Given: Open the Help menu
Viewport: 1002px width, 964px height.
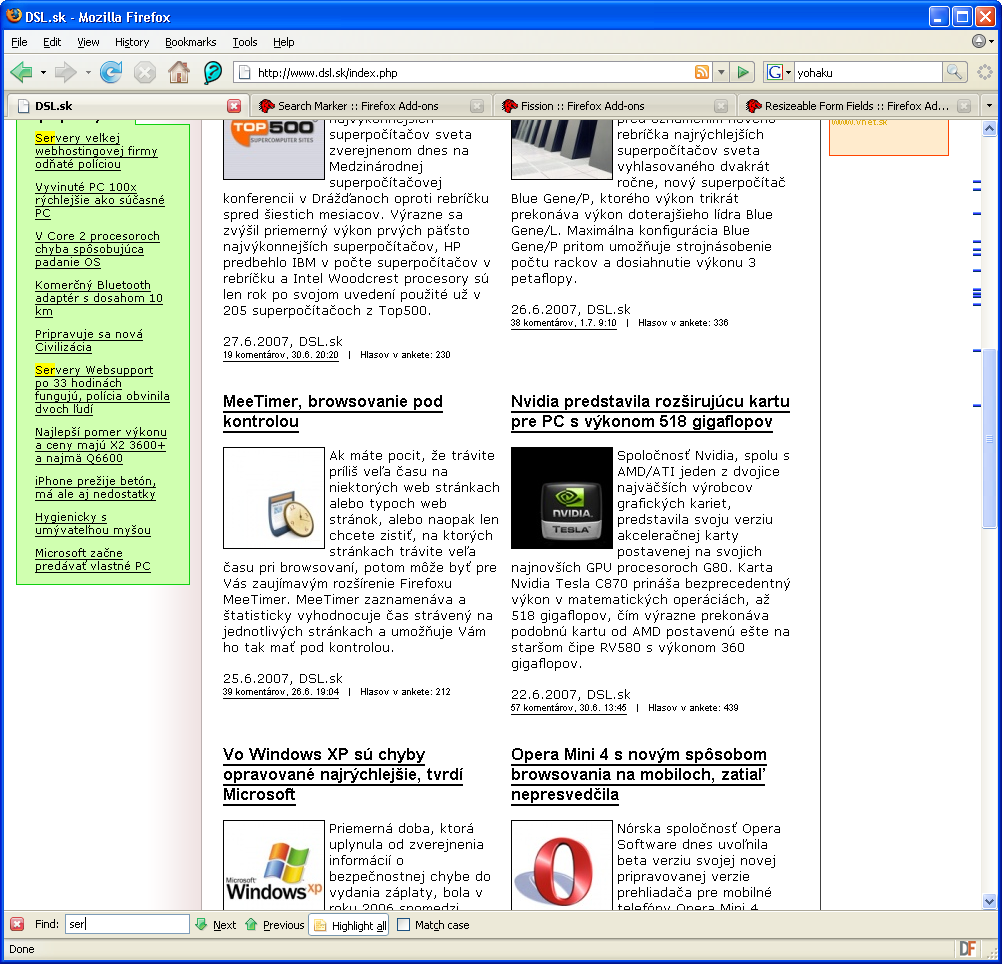Looking at the screenshot, I should point(284,42).
